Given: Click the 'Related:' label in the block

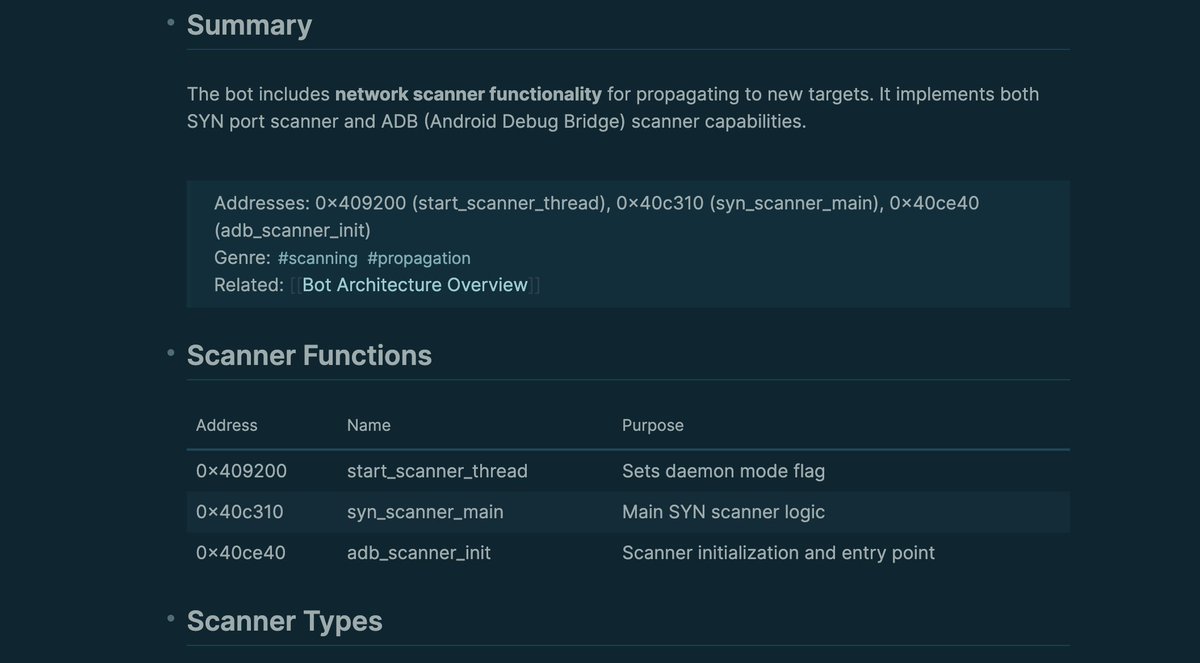Looking at the screenshot, I should 249,285.
